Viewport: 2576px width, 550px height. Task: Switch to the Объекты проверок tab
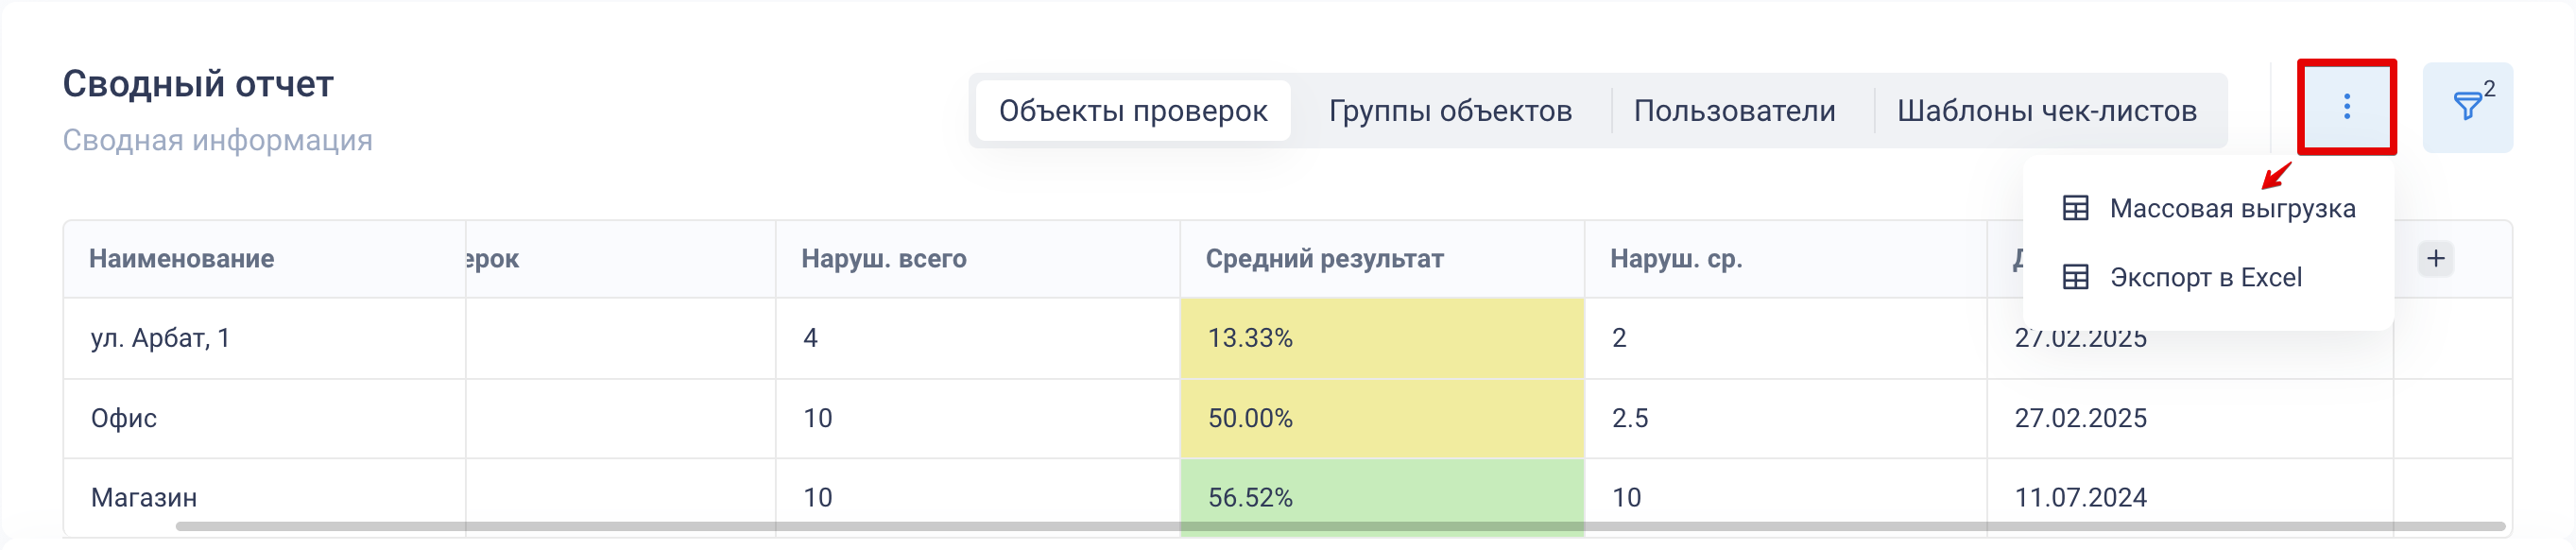click(x=1133, y=111)
